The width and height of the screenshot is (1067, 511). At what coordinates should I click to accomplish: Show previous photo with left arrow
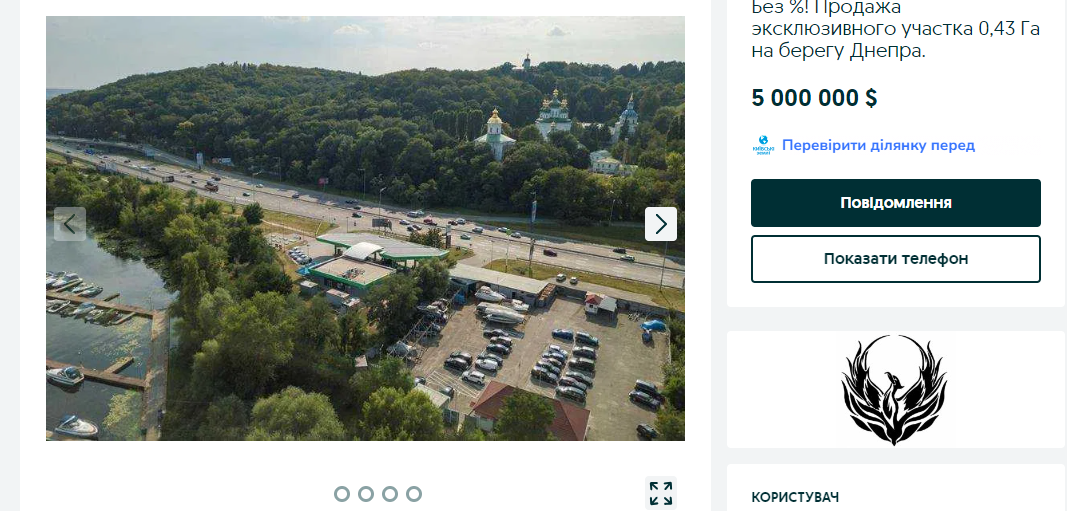[x=70, y=224]
